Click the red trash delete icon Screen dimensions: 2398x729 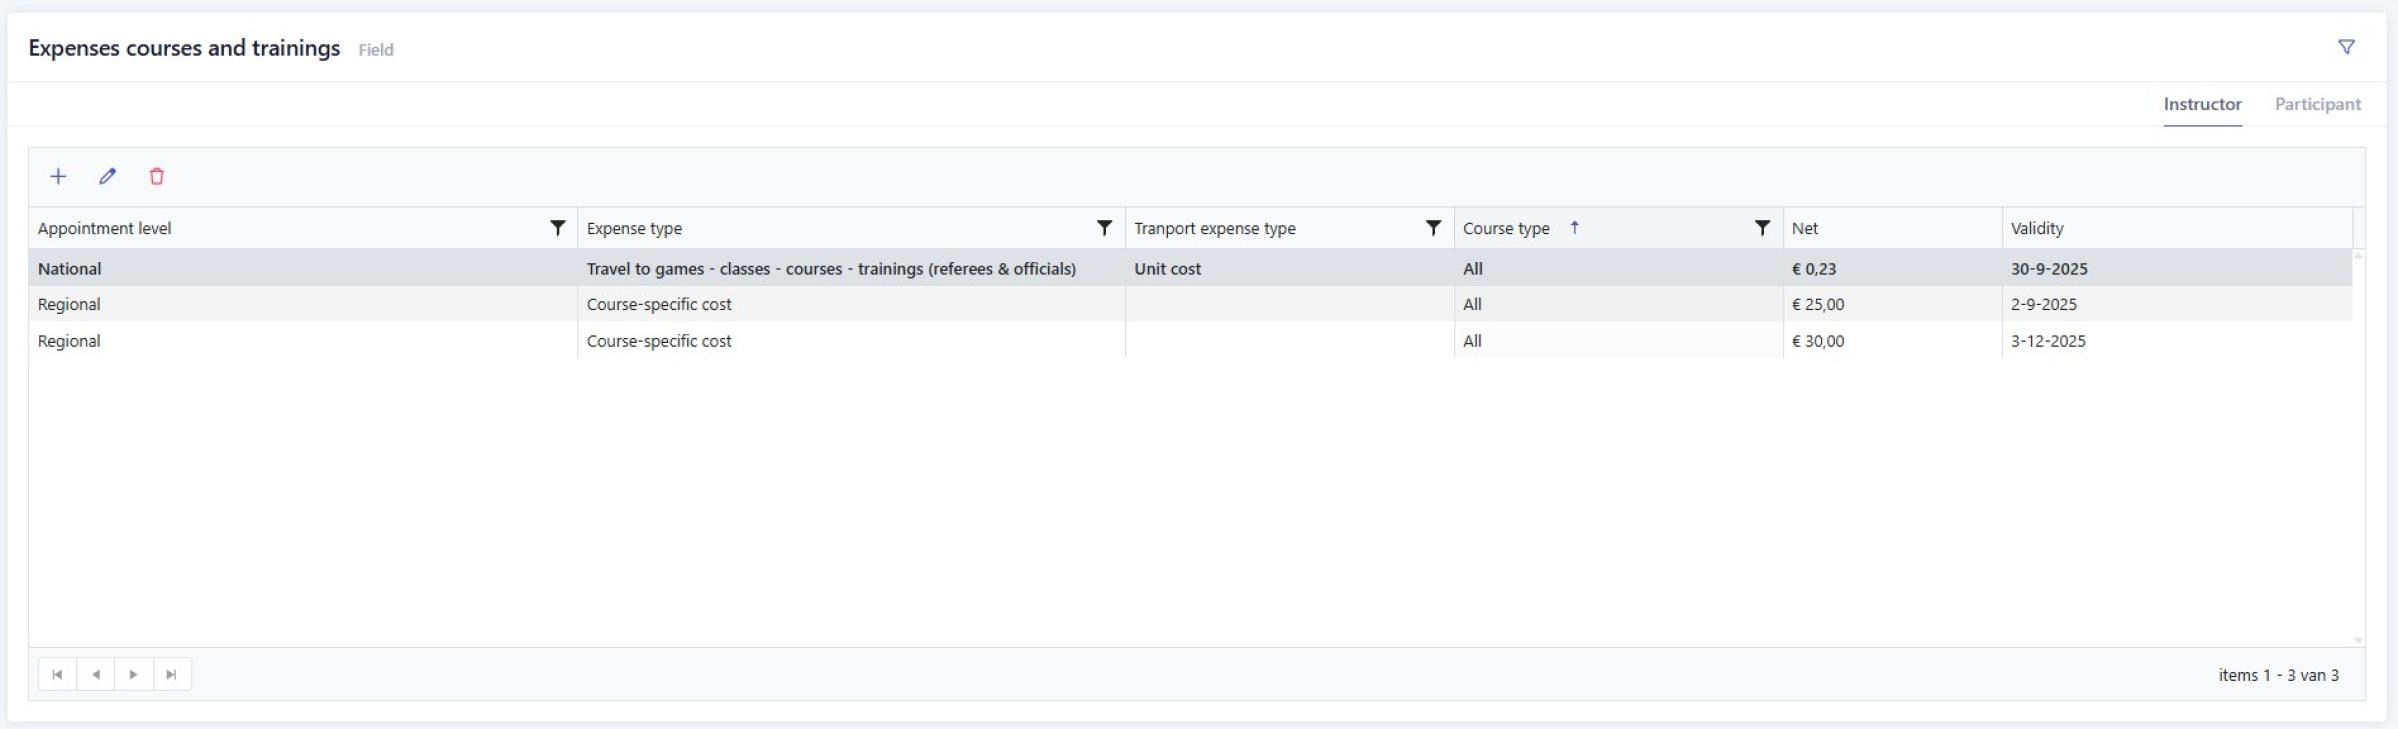(157, 177)
